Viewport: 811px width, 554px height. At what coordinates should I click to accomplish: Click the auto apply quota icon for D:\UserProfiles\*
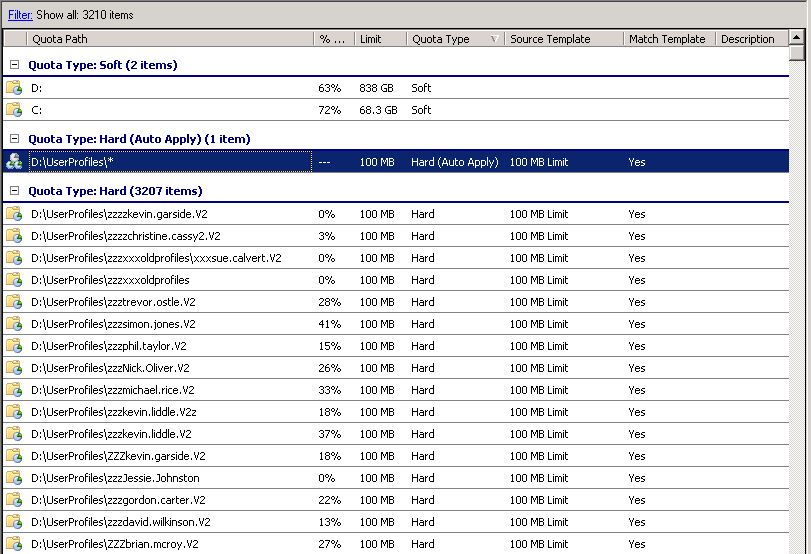pos(14,162)
